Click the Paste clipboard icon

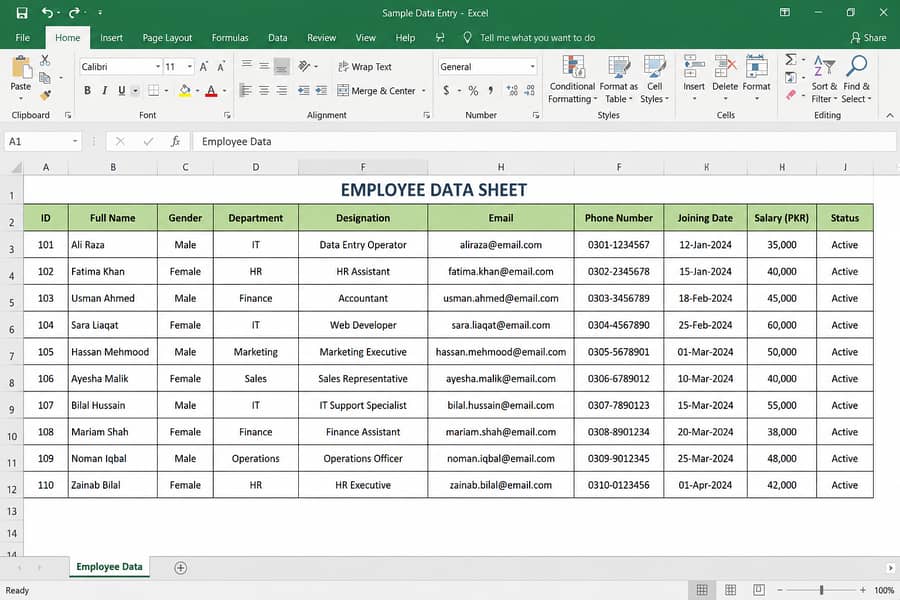tap(21, 67)
